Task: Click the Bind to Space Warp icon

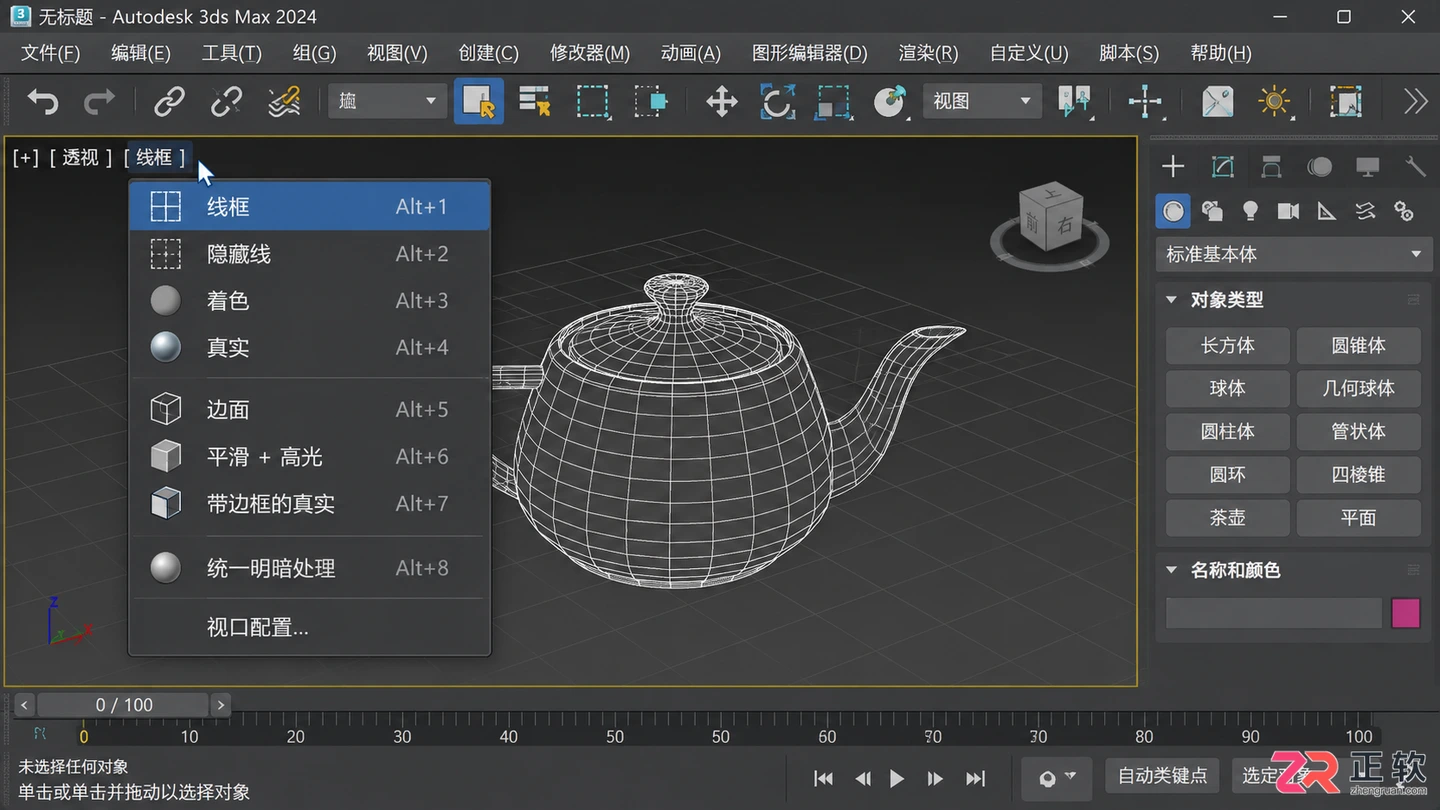Action: (285, 101)
